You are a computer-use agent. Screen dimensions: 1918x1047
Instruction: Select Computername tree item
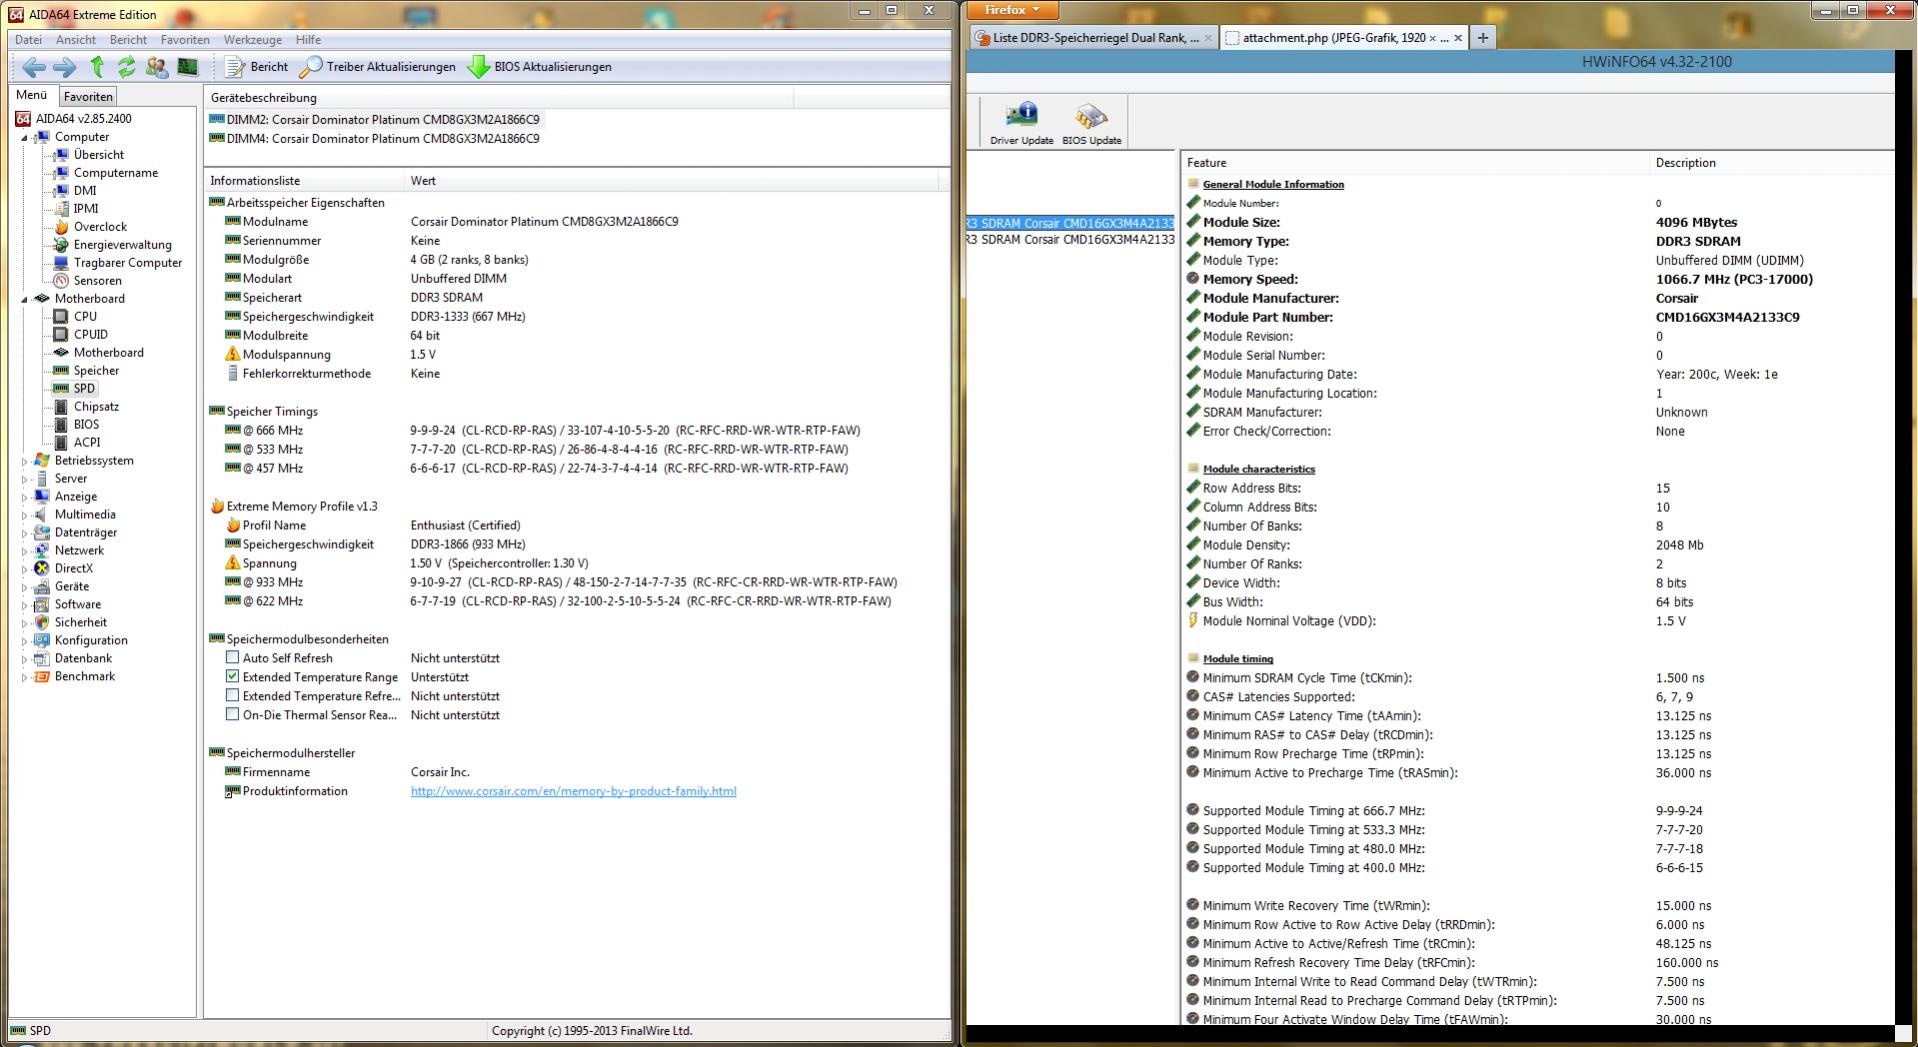click(x=116, y=173)
